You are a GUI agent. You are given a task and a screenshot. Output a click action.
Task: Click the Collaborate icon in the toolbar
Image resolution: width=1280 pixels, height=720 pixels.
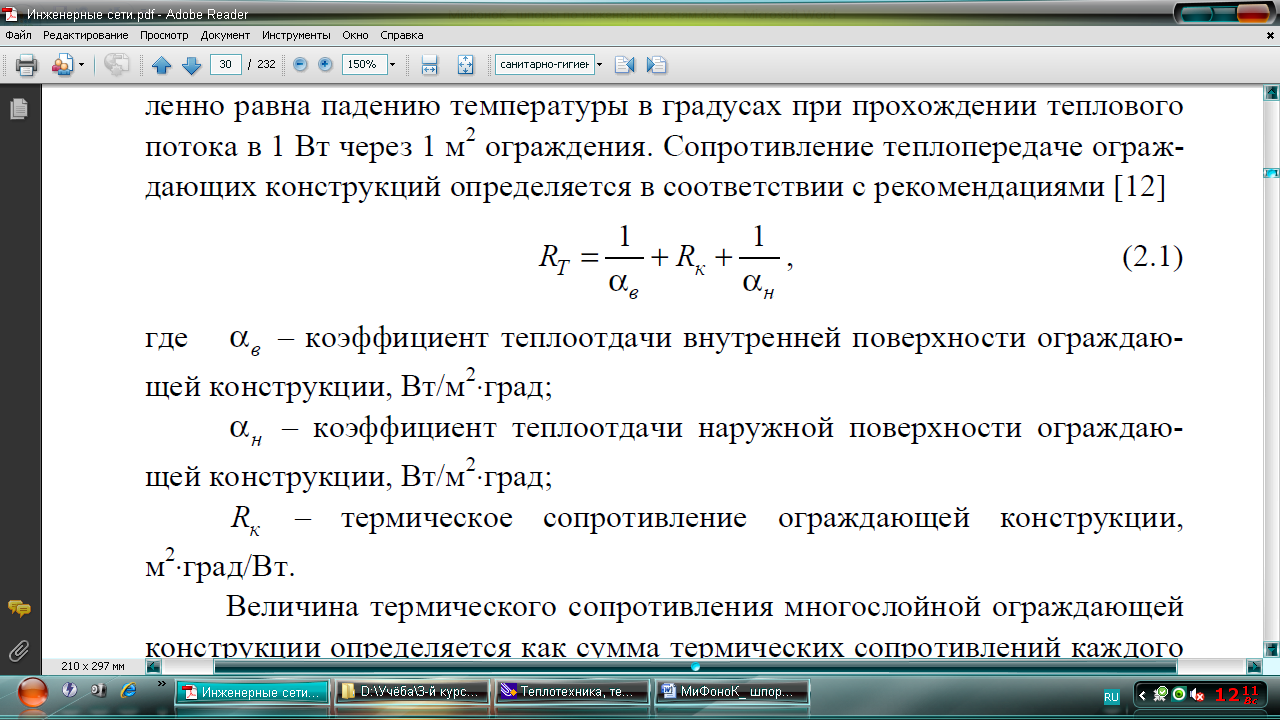62,65
